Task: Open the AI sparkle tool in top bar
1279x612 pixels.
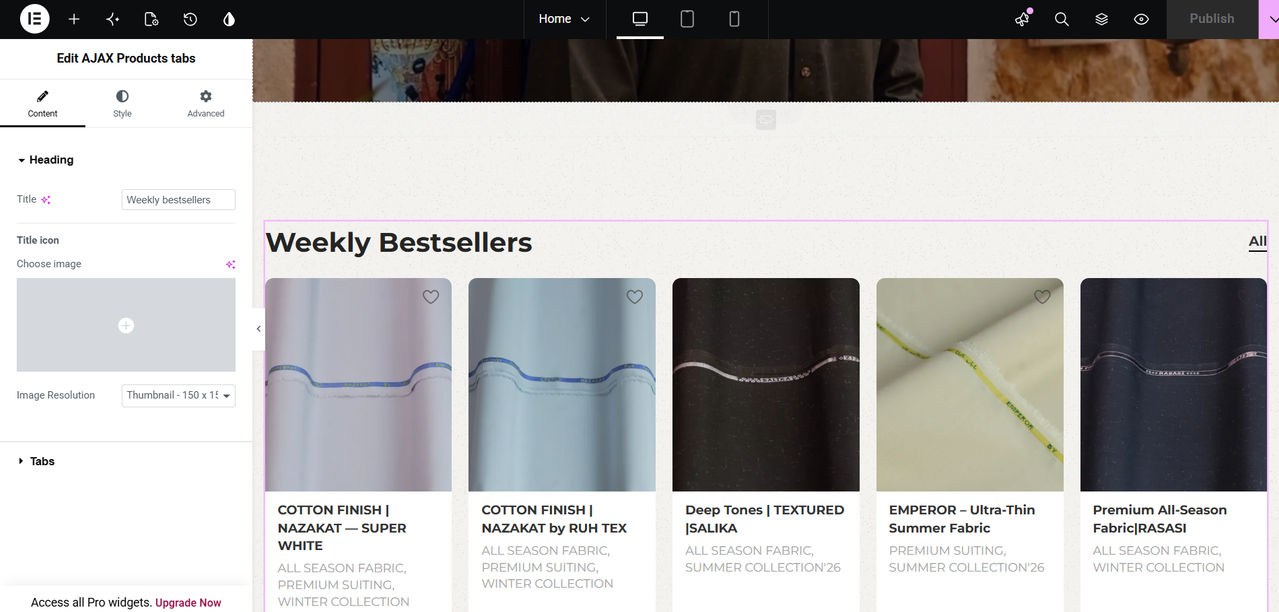Action: point(112,19)
